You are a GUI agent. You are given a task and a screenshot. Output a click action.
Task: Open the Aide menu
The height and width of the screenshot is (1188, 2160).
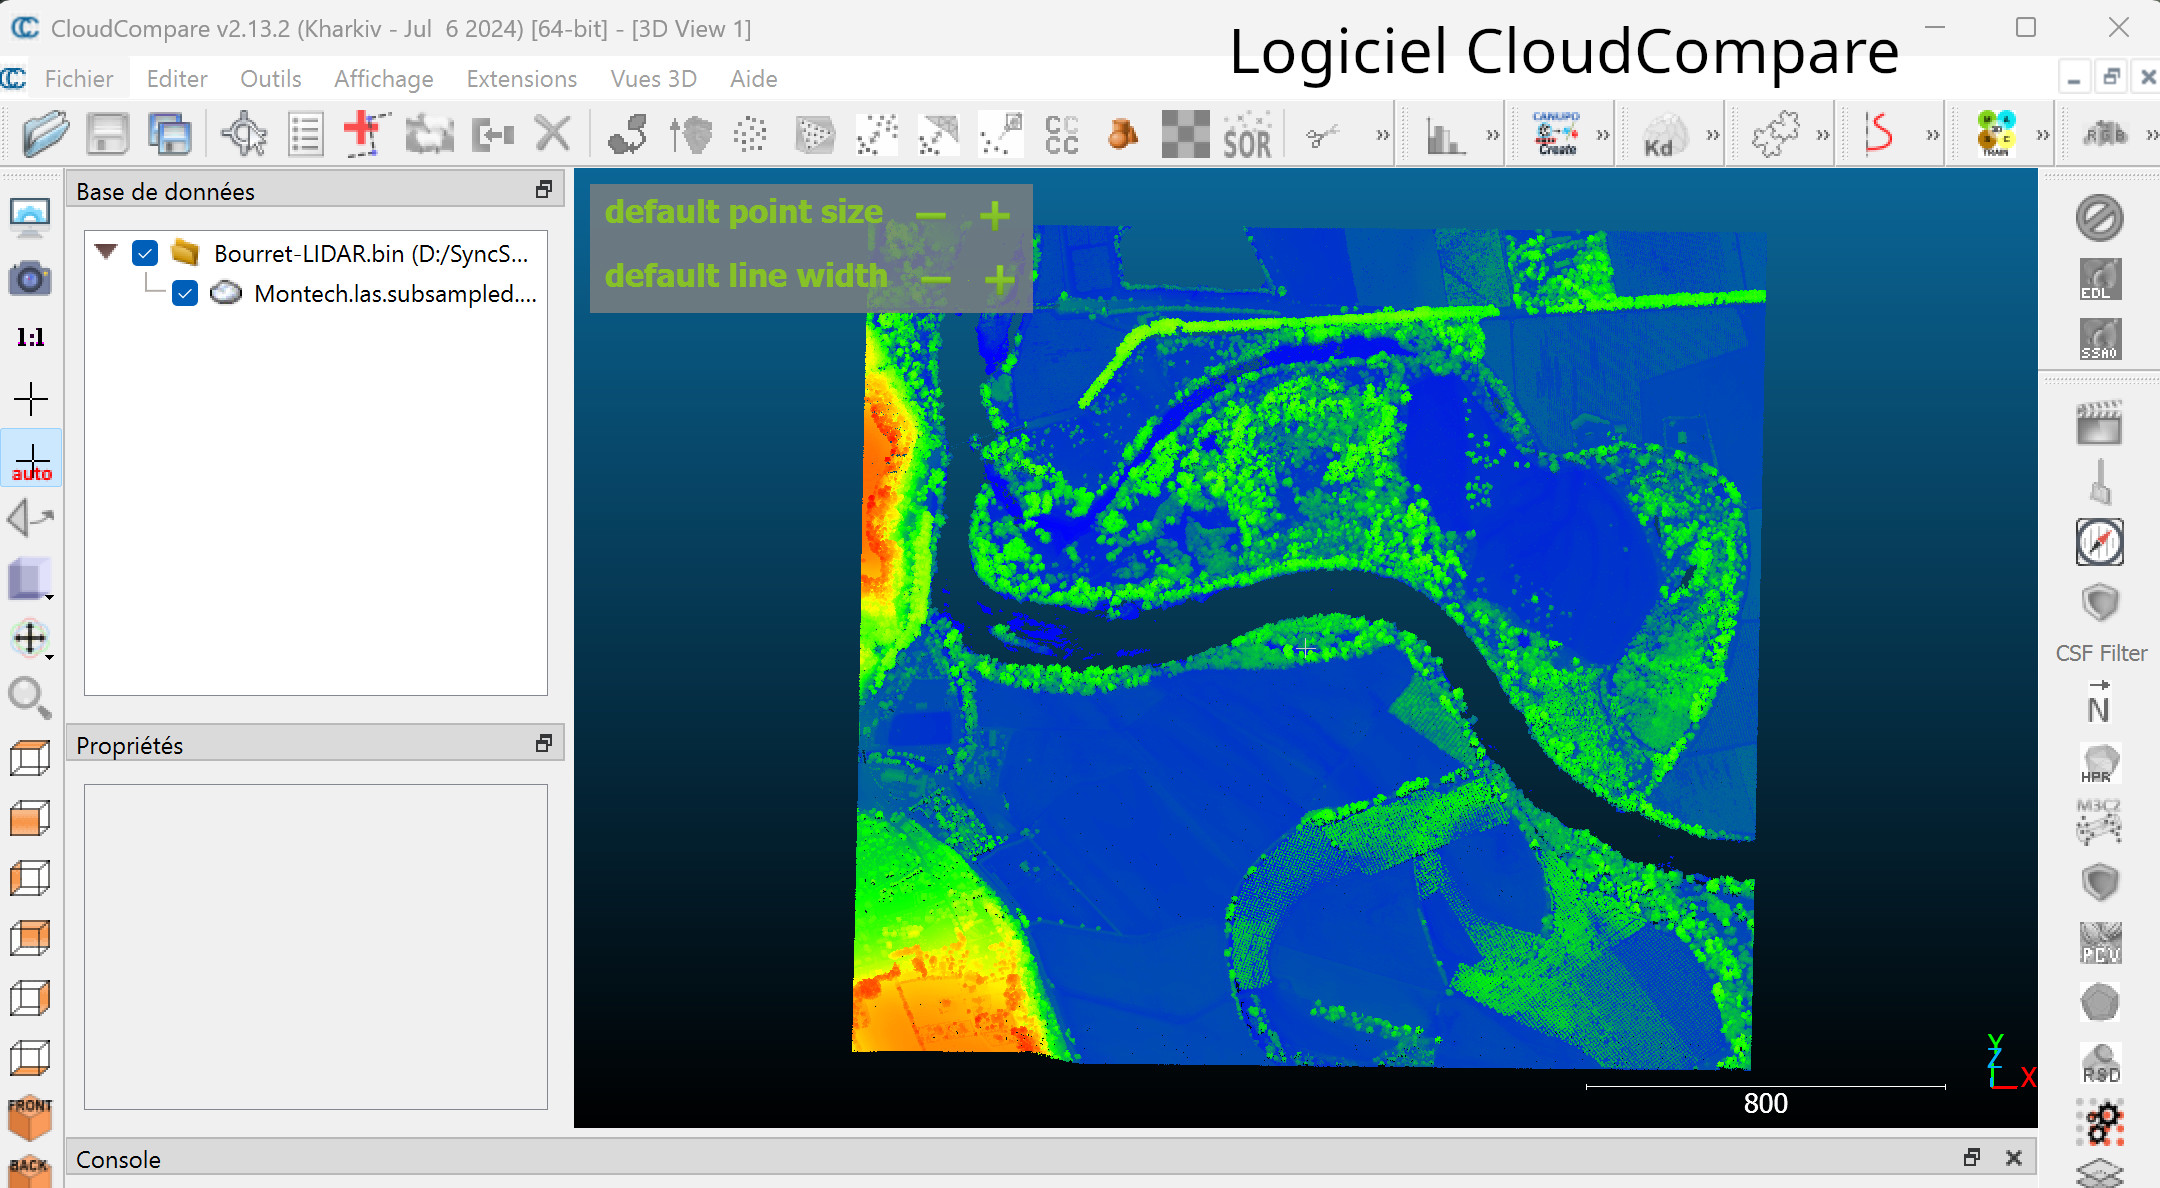(x=754, y=79)
